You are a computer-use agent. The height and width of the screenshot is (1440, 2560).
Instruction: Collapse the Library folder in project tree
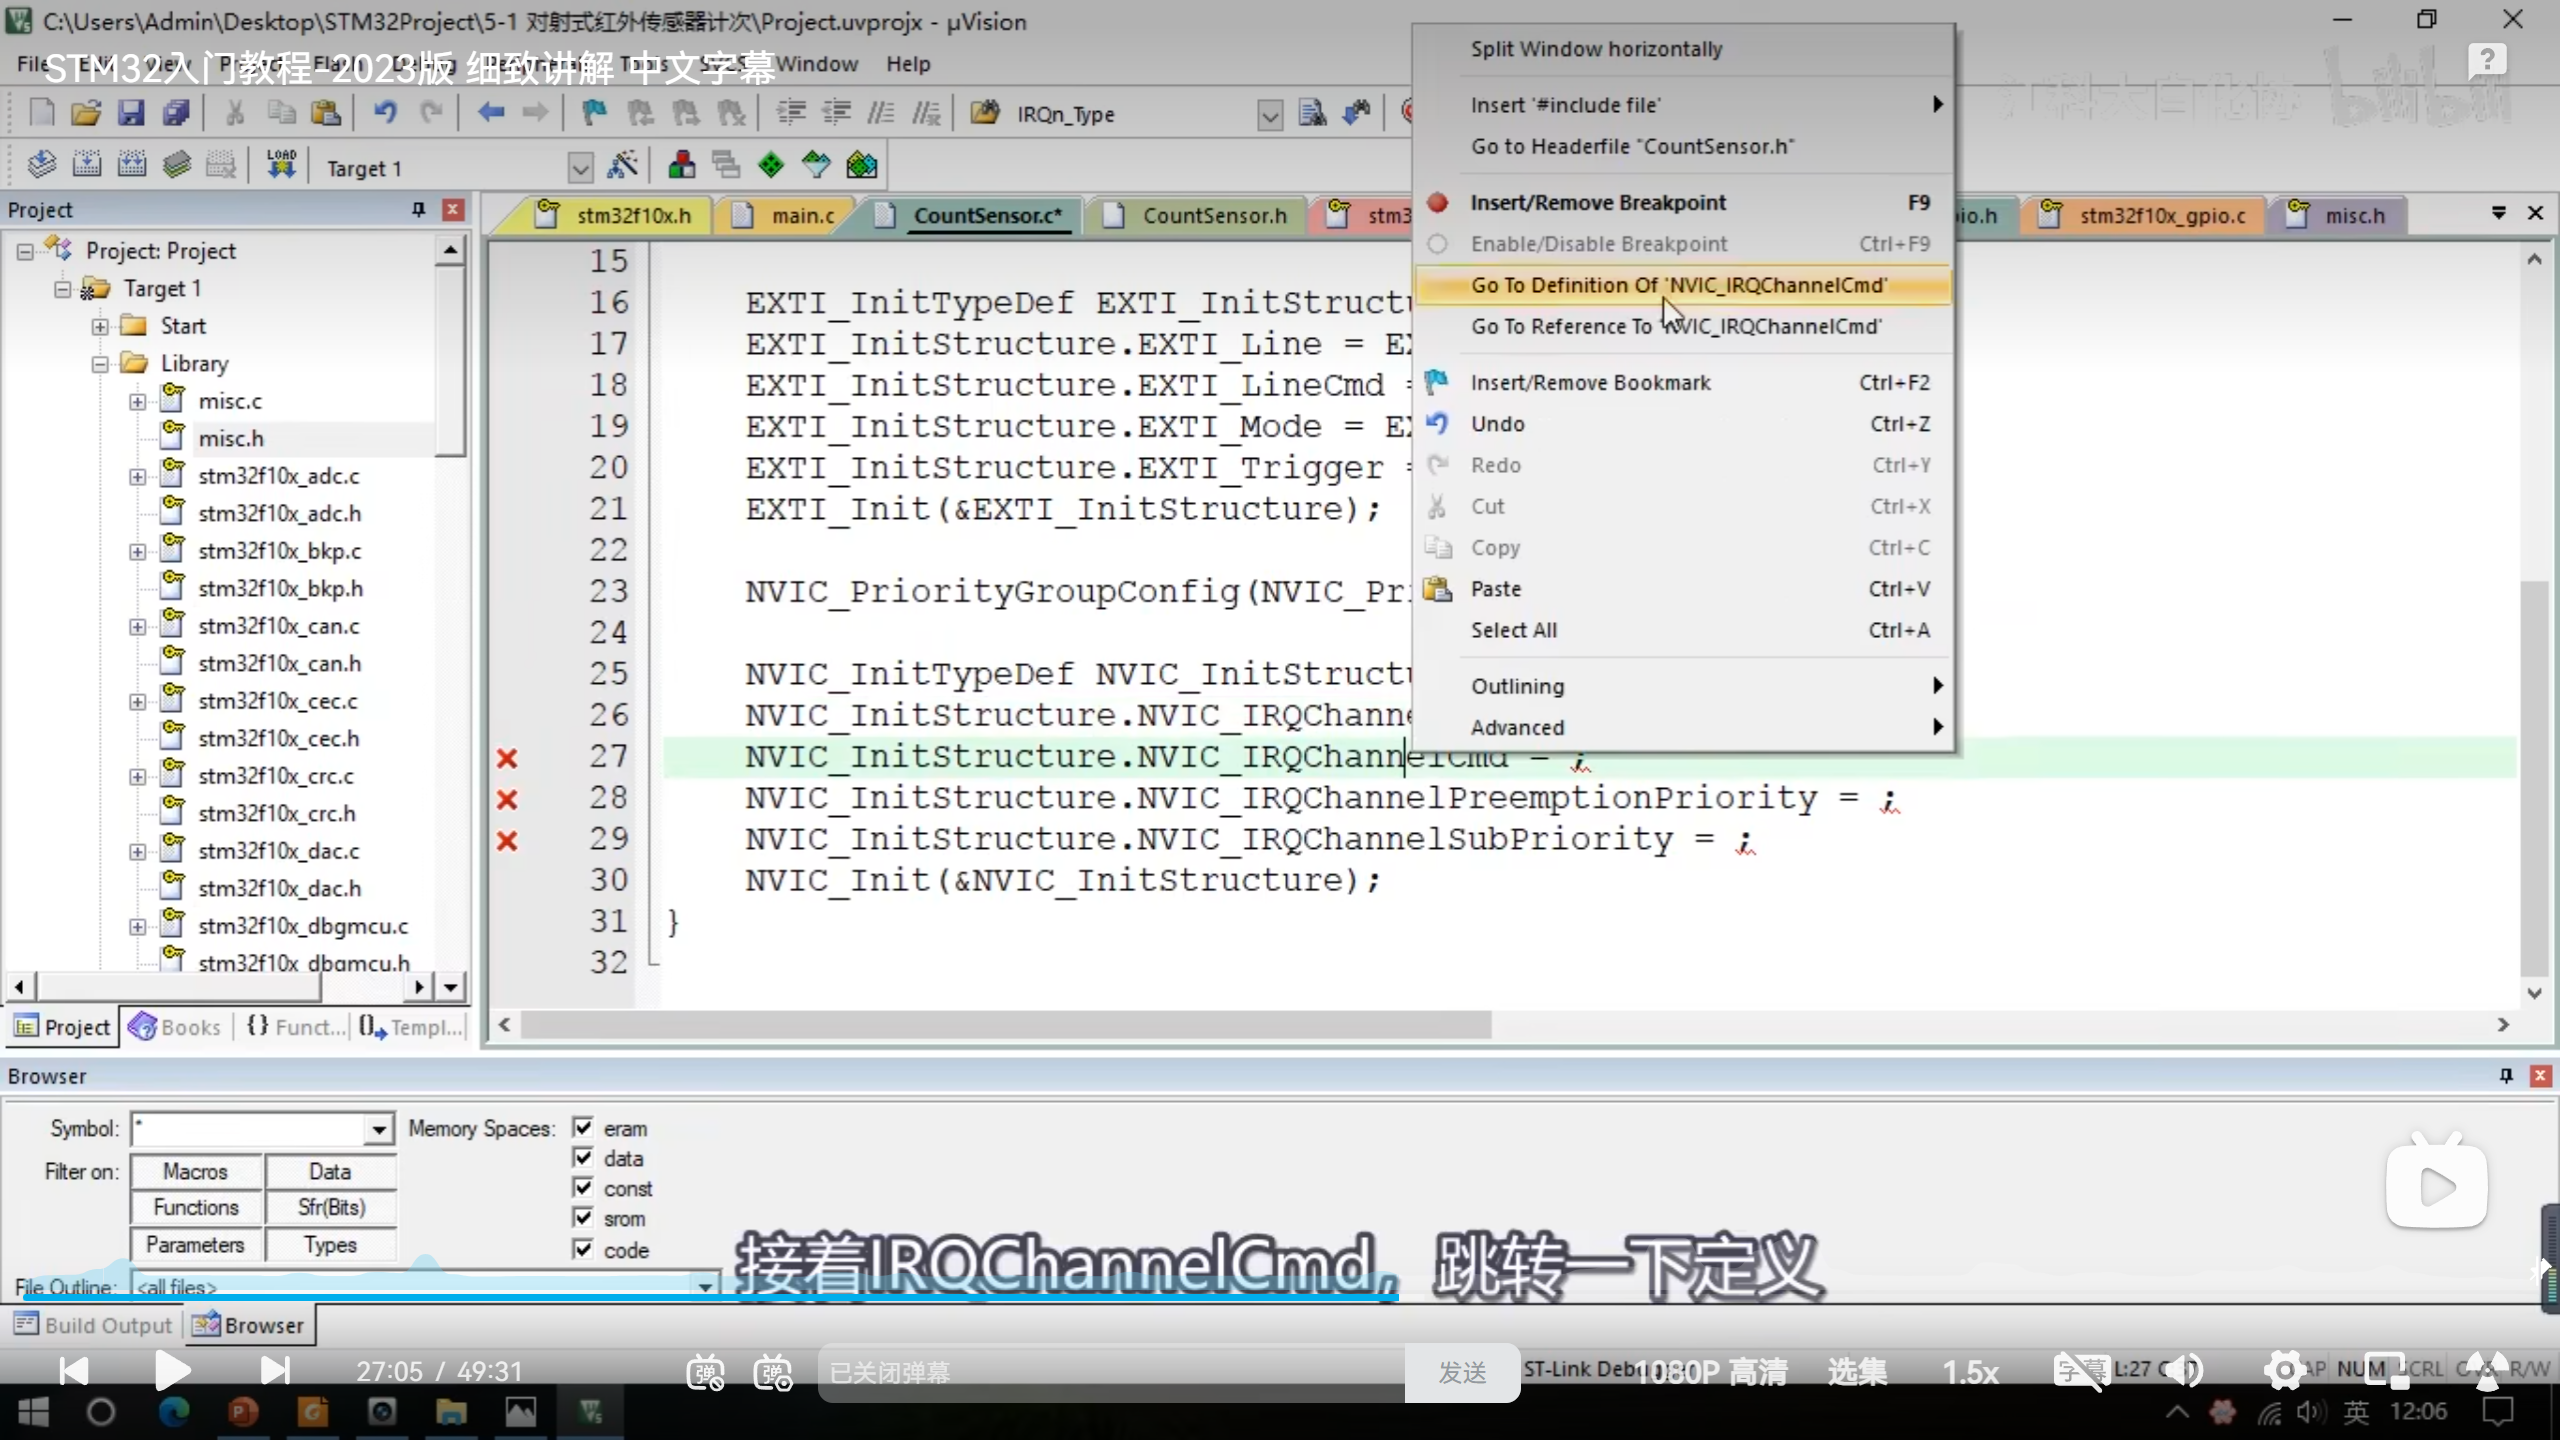(x=100, y=364)
